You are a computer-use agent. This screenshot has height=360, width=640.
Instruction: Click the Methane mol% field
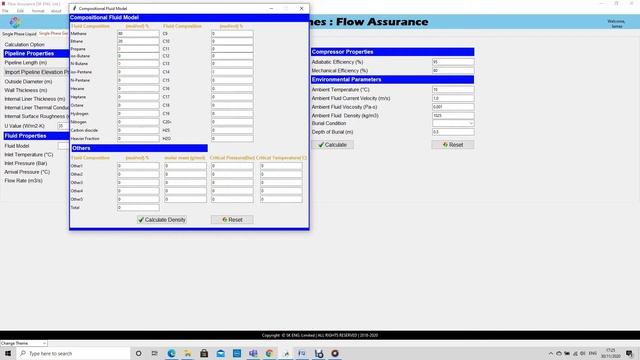pyautogui.click(x=138, y=33)
